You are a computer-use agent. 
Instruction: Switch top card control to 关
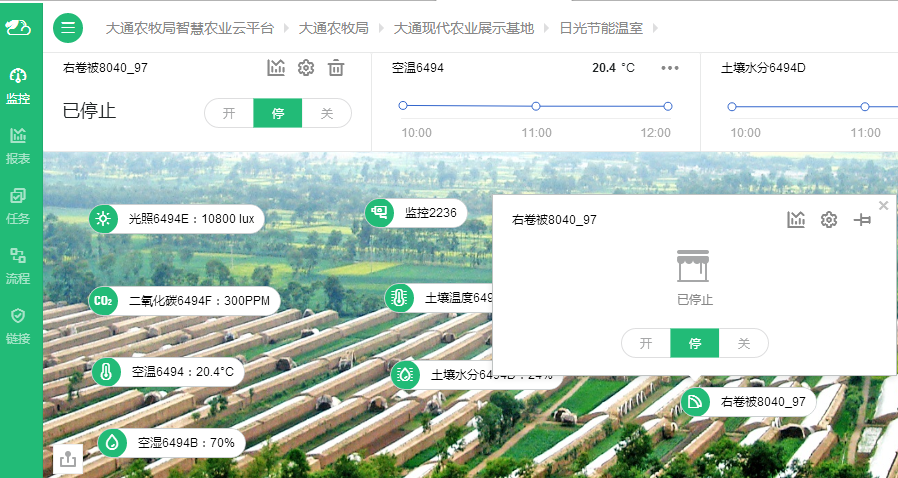coord(326,113)
